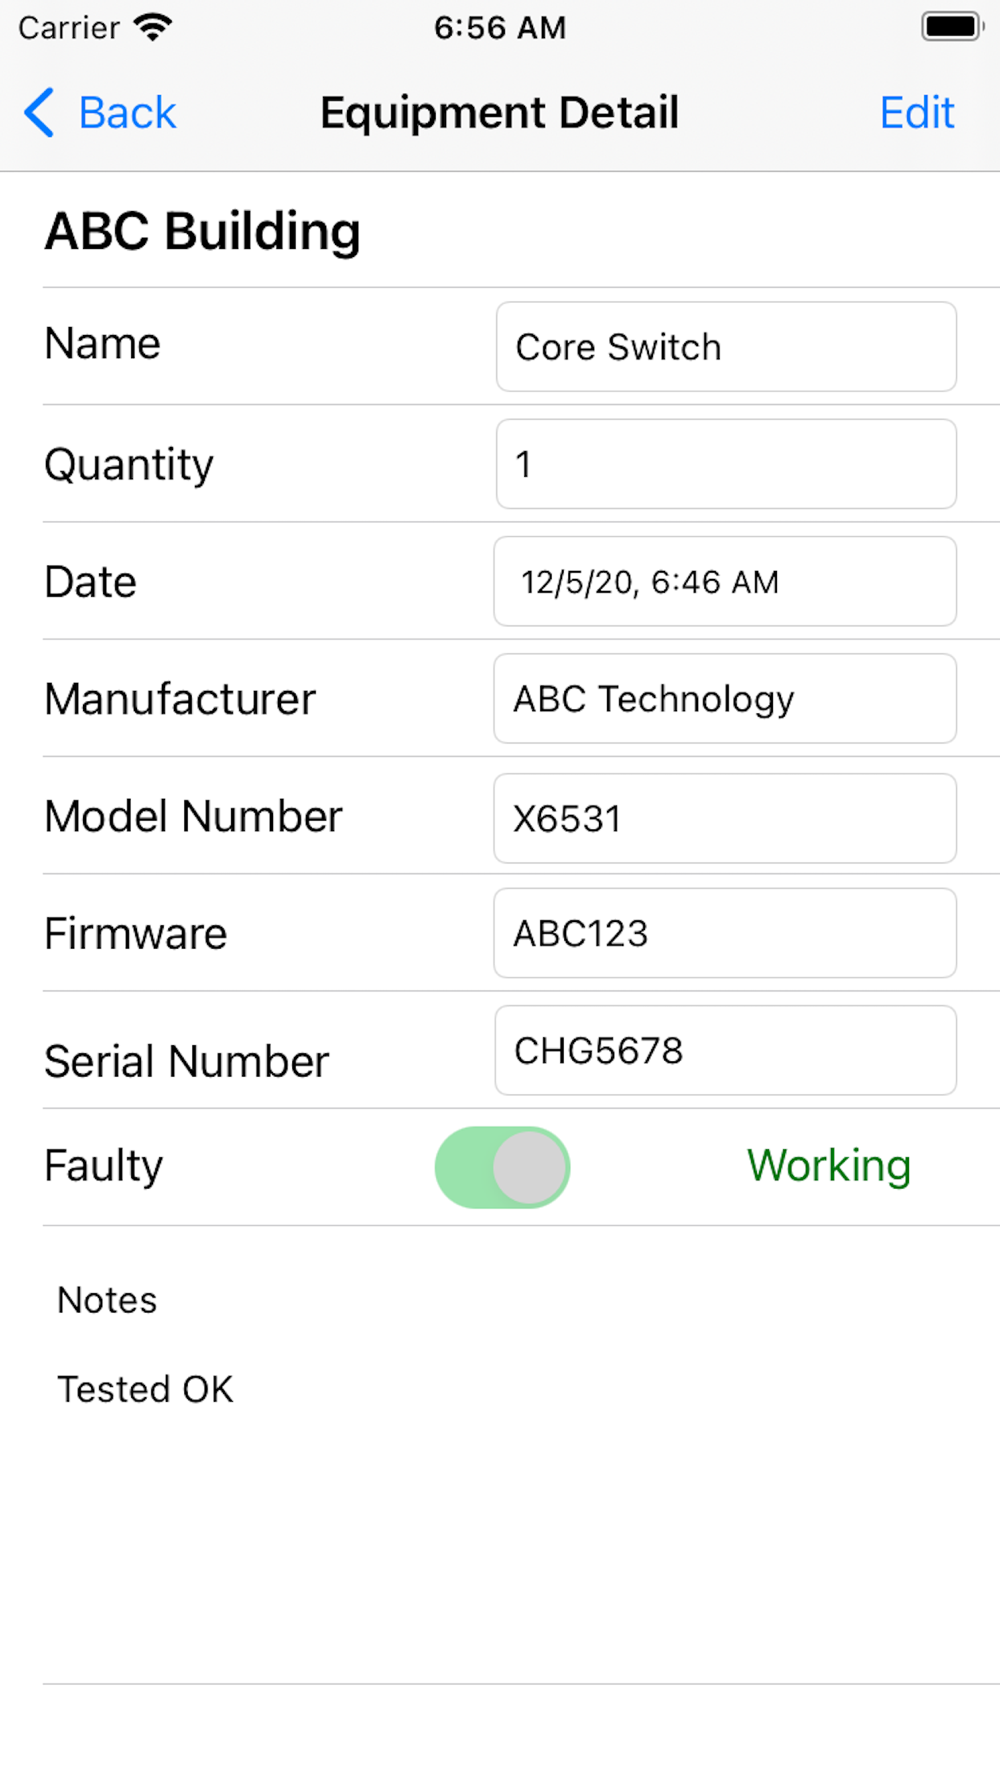Tap the battery indicator icon
This screenshot has width=1000, height=1778.
coord(951,27)
